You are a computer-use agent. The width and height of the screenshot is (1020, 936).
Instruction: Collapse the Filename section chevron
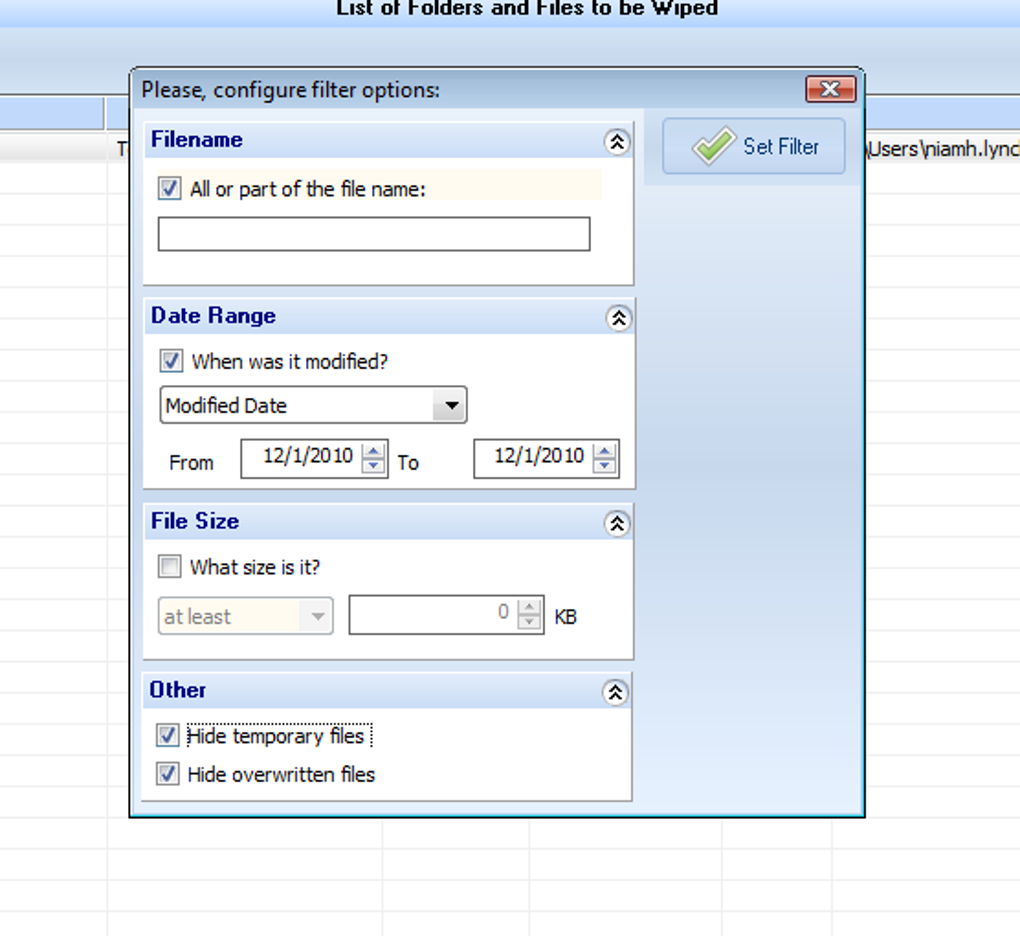[617, 141]
